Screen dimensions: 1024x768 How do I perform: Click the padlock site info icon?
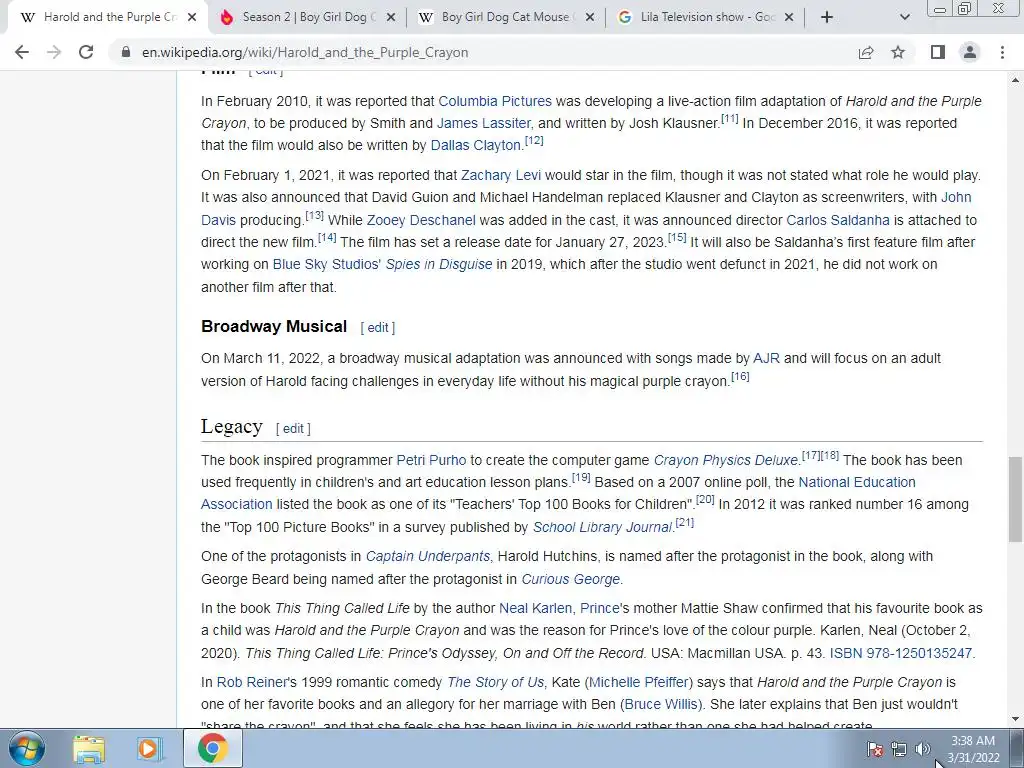coord(126,52)
